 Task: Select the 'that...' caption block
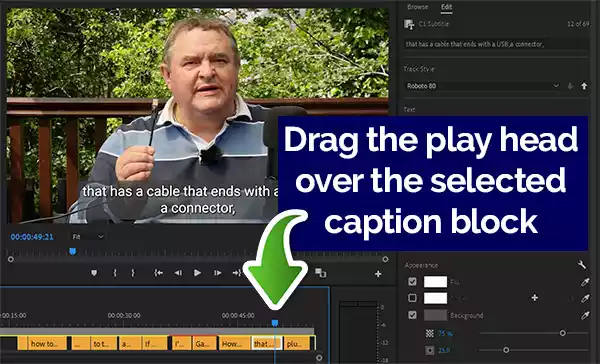point(267,343)
